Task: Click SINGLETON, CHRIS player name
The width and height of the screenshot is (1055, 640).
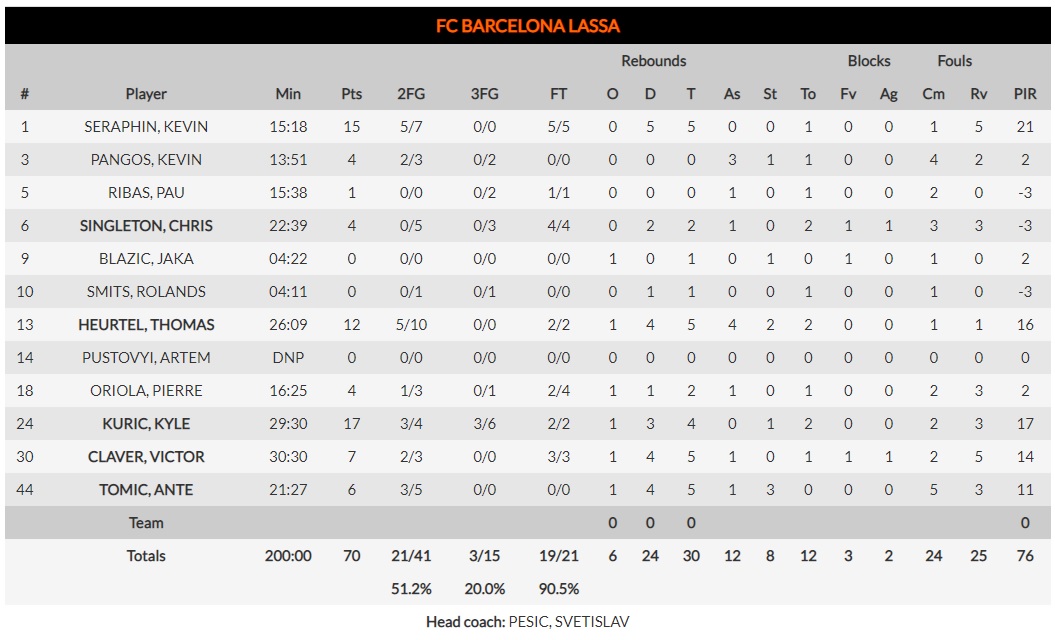Action: [x=146, y=225]
